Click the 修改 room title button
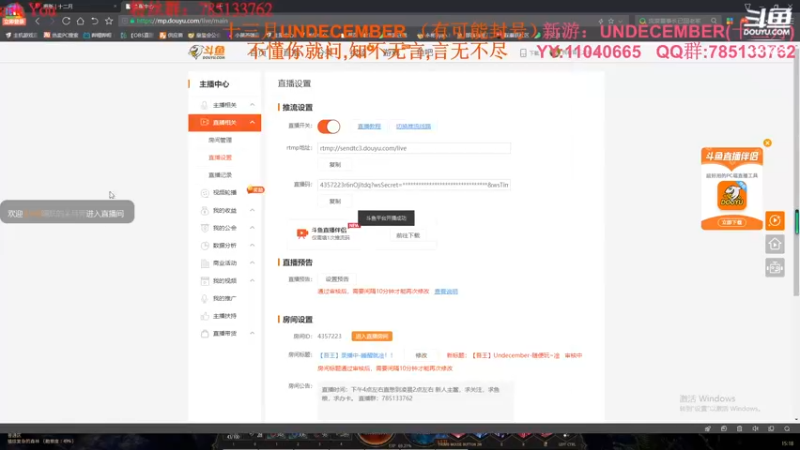 click(x=421, y=356)
